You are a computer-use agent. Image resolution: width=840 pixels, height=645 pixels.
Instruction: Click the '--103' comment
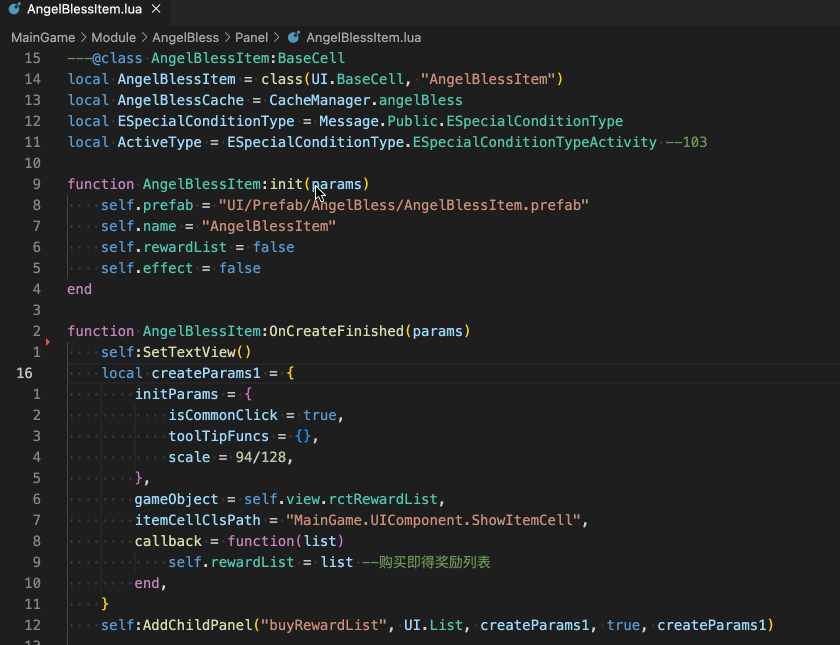[x=686, y=142]
